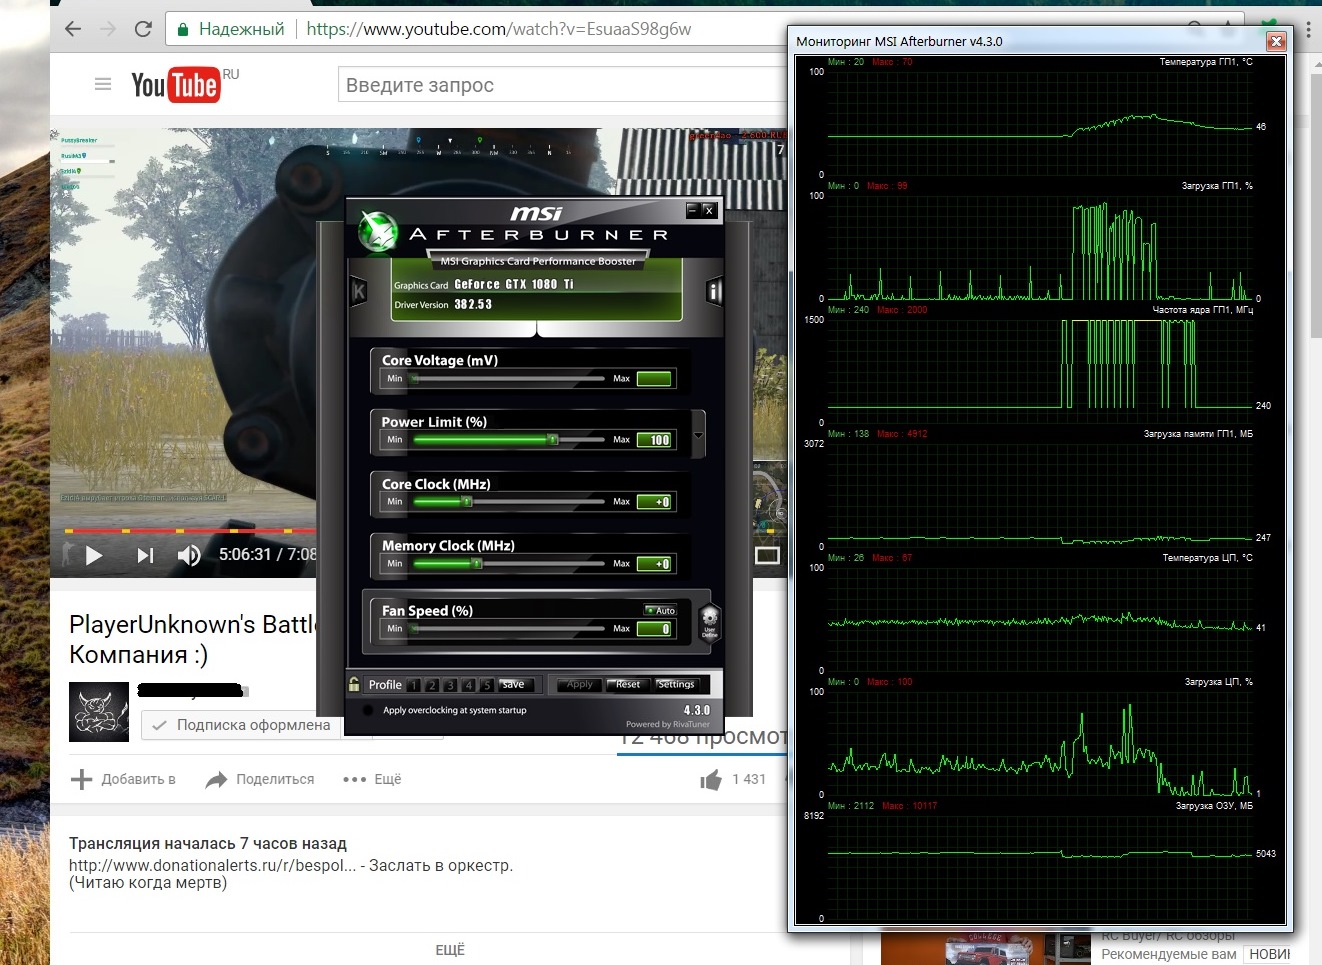Click the YouTube search field Введите запрос
The width and height of the screenshot is (1322, 965).
pos(562,85)
